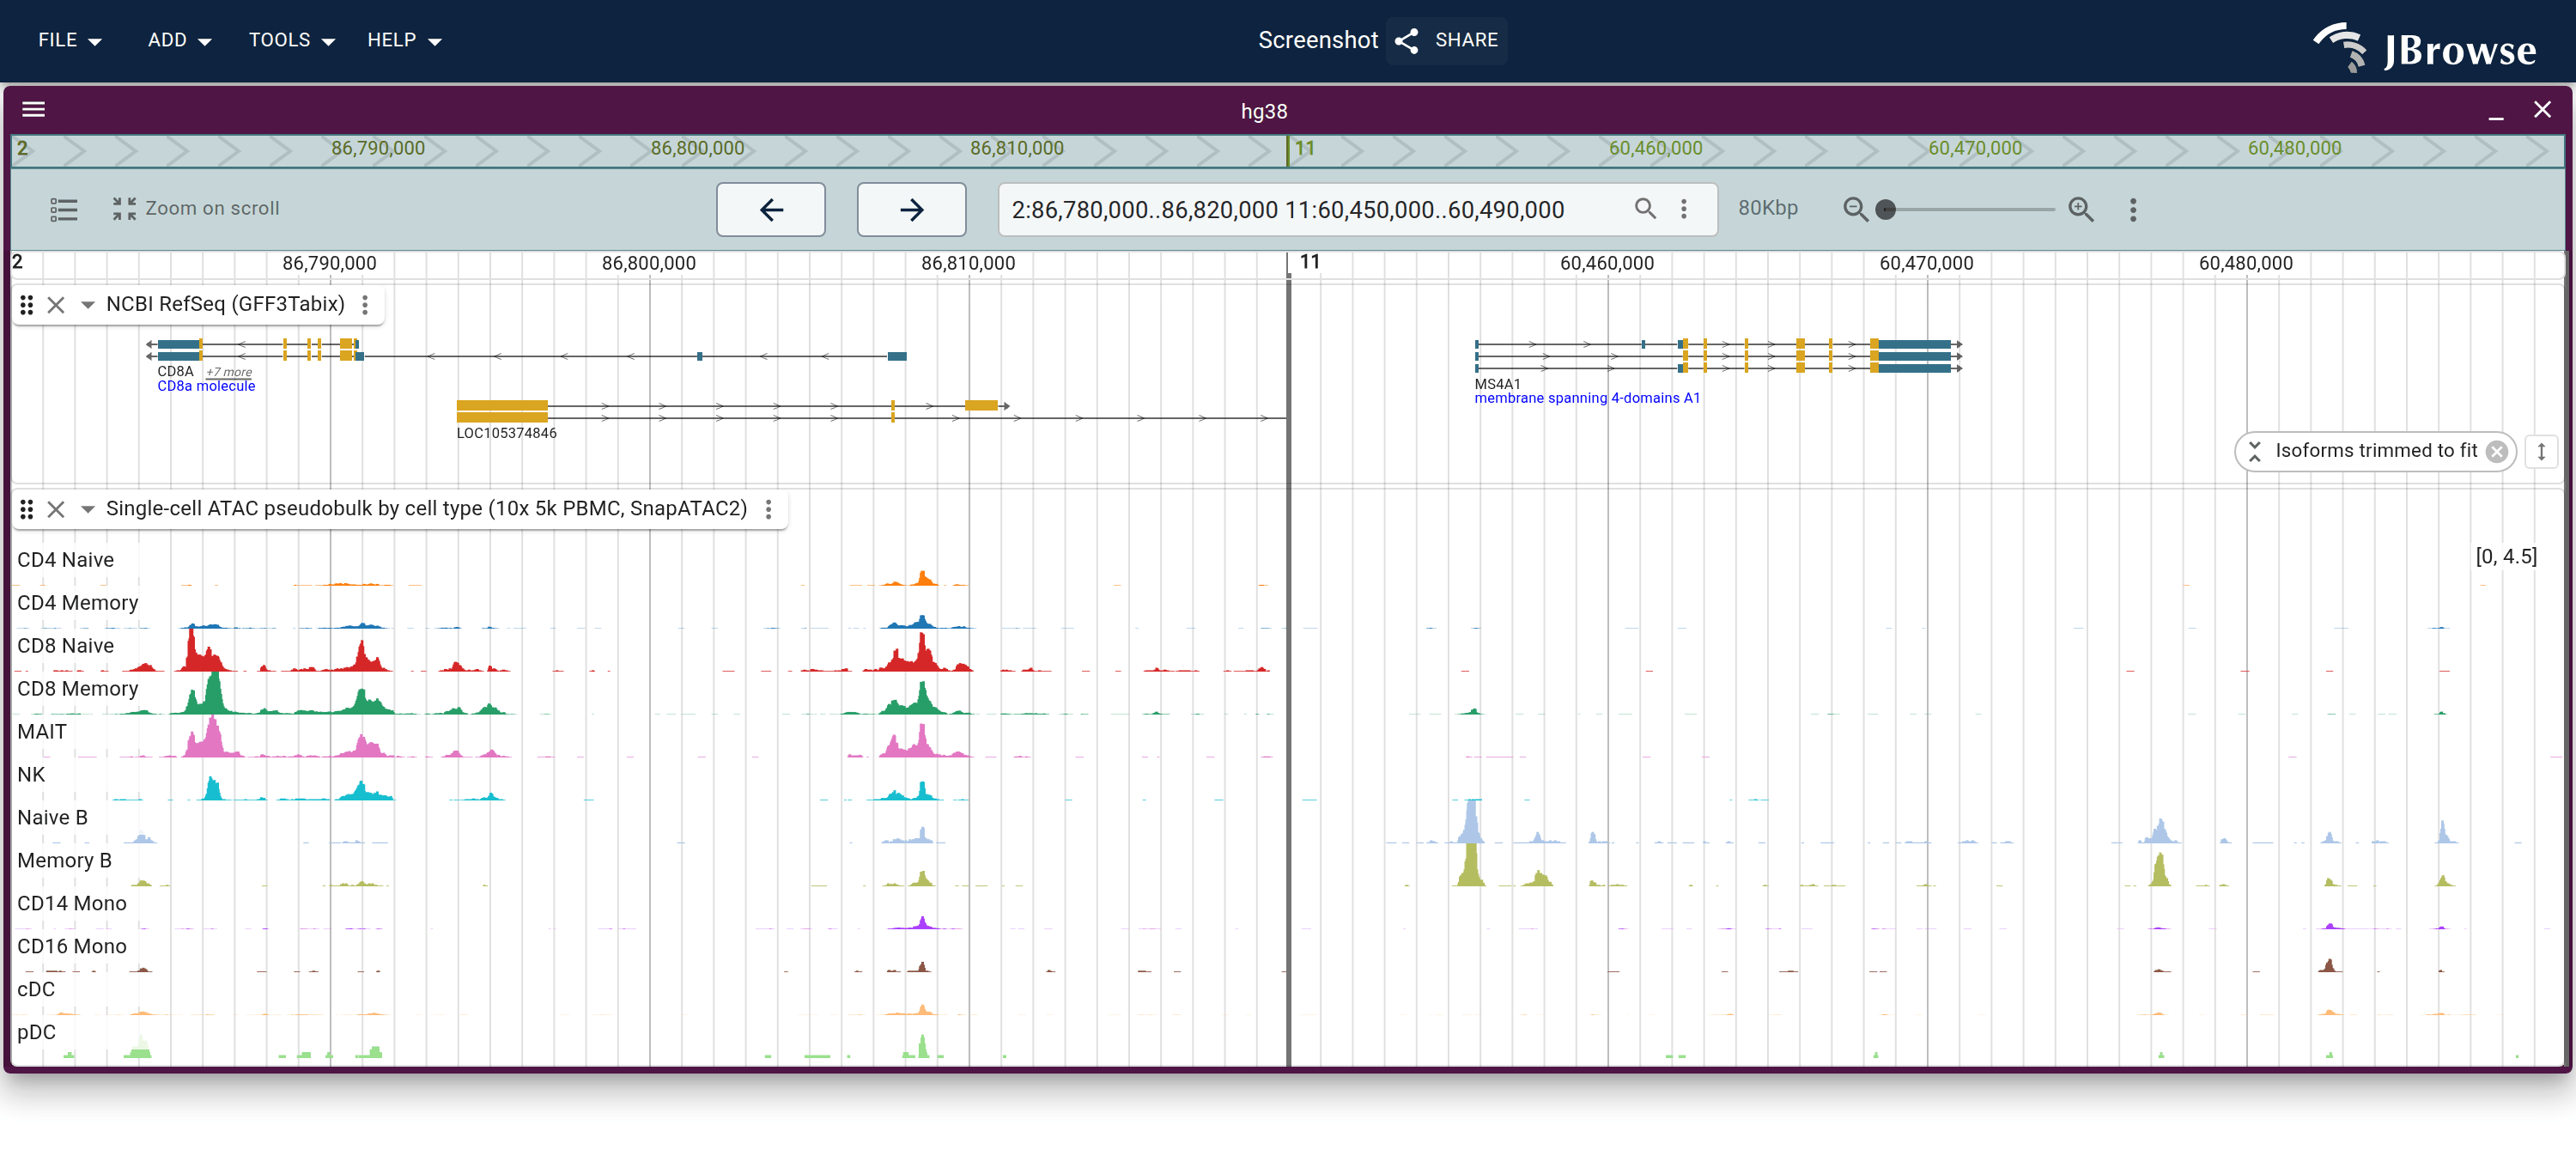Close the hg38 view

tap(2541, 110)
